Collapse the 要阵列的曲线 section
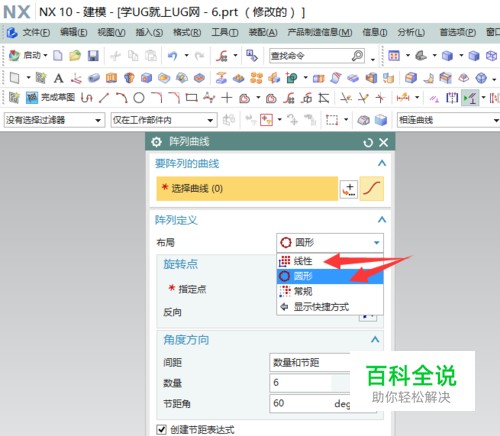The width and height of the screenshot is (500, 436). [x=382, y=163]
